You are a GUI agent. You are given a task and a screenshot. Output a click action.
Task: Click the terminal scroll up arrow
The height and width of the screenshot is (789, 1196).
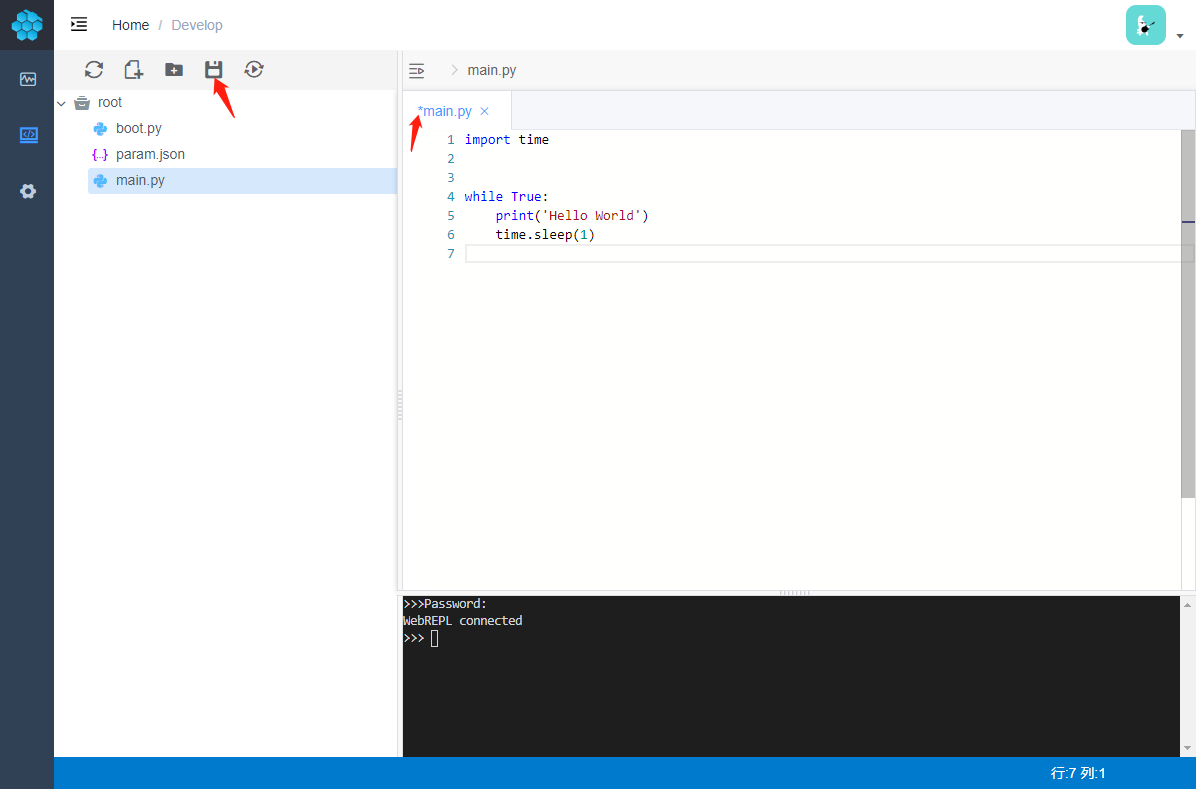(1188, 605)
